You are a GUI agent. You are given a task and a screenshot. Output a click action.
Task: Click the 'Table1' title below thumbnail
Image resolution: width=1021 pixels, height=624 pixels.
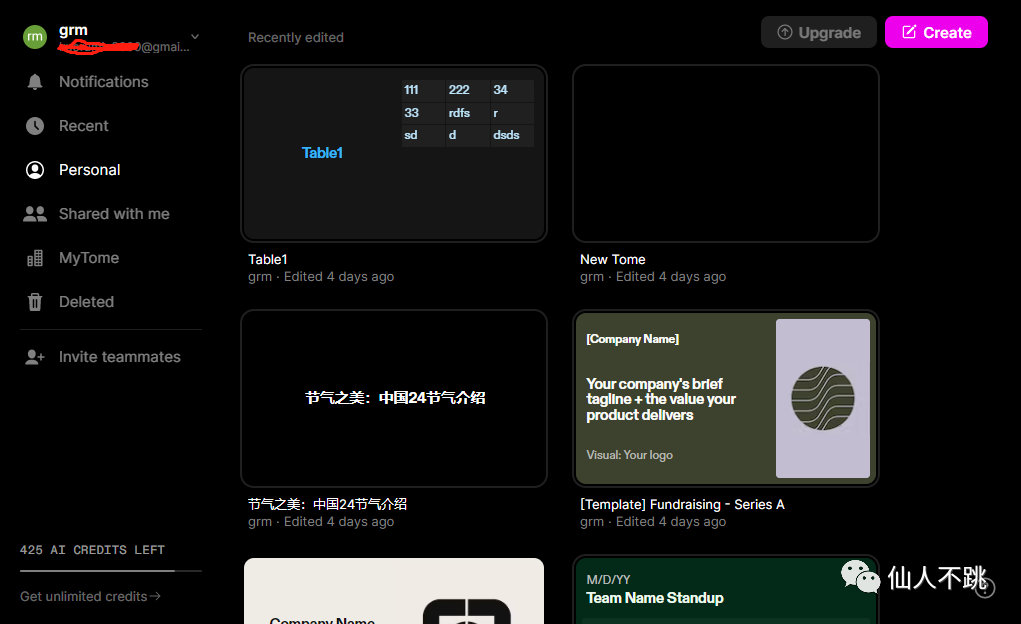tap(268, 259)
